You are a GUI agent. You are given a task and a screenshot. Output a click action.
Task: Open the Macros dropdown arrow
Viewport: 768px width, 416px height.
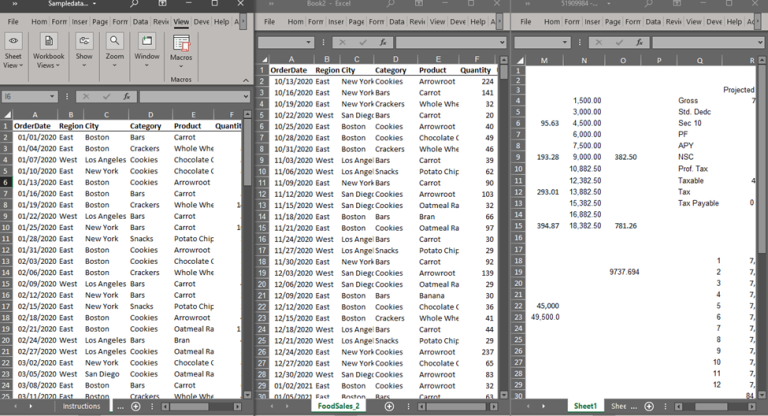pos(181,66)
